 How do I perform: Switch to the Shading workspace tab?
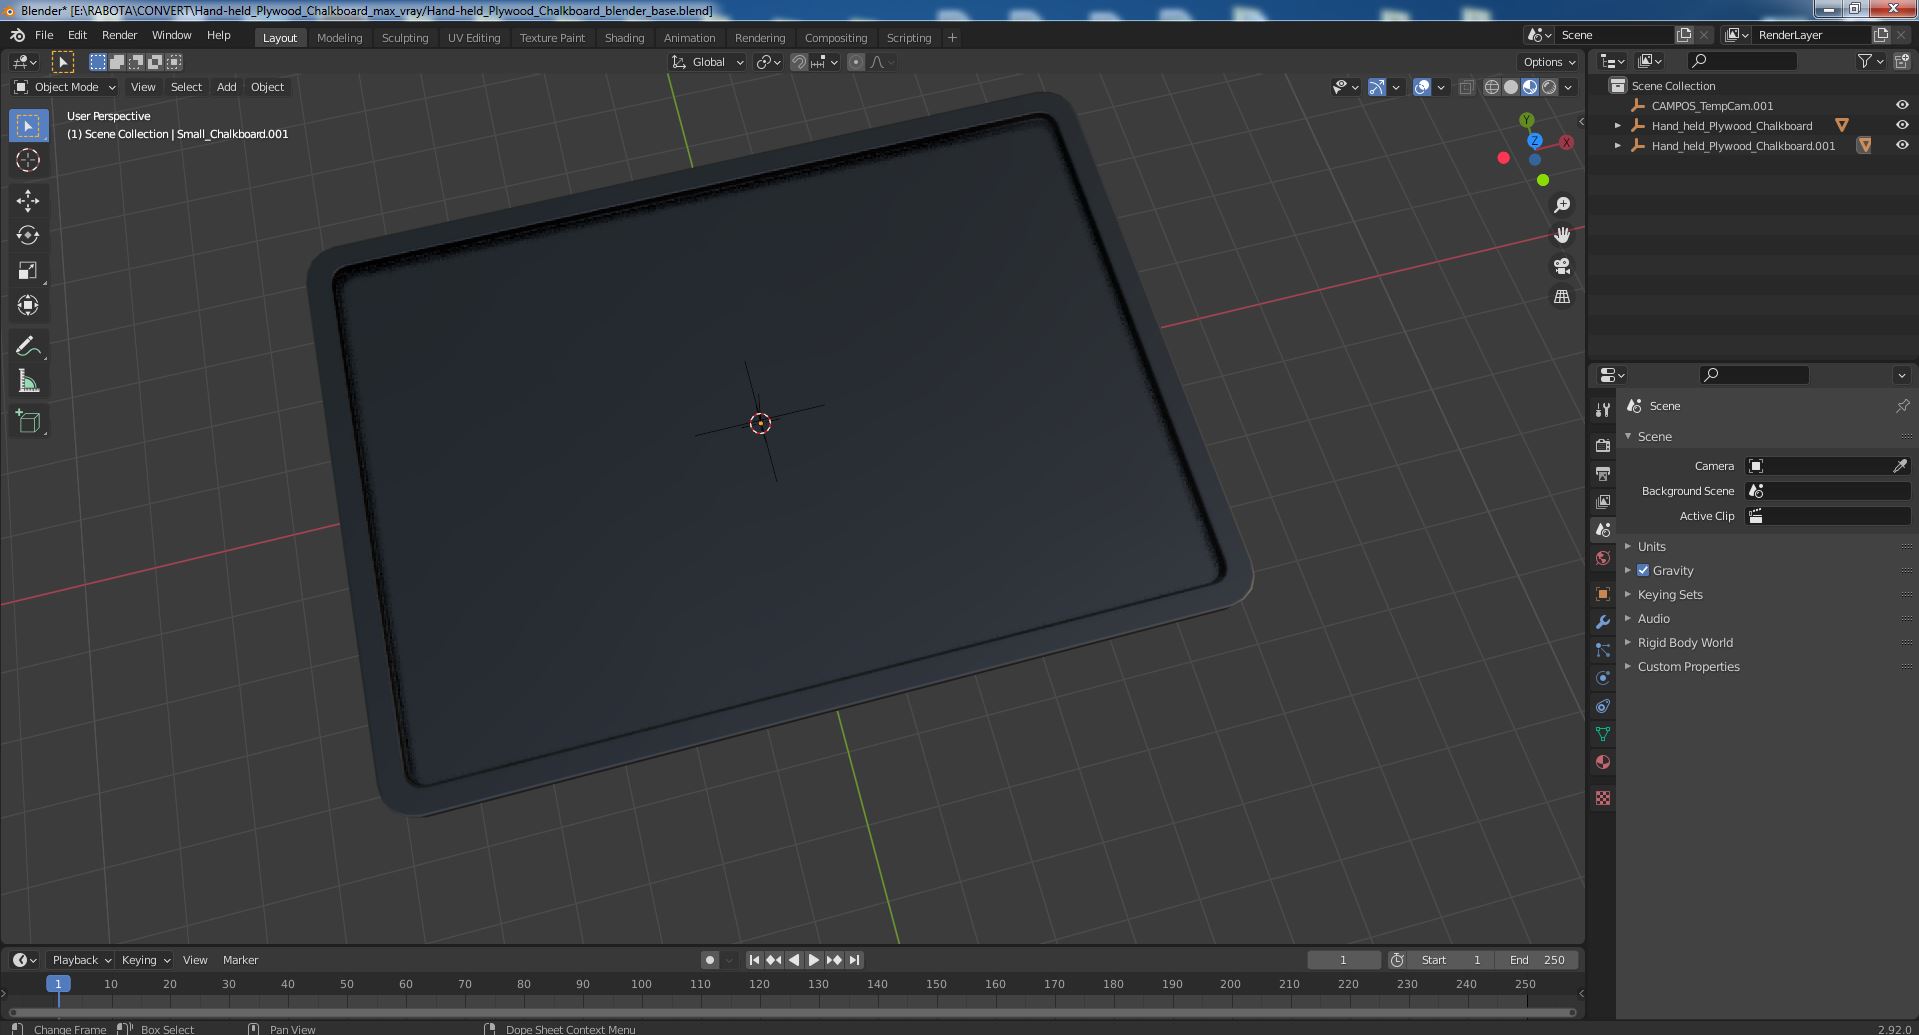coord(624,37)
